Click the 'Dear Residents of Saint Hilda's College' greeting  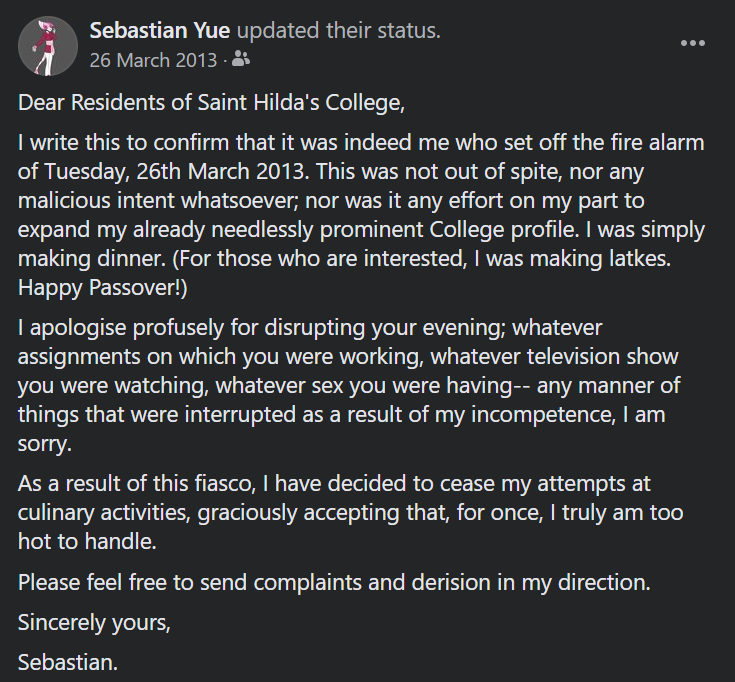(x=211, y=103)
